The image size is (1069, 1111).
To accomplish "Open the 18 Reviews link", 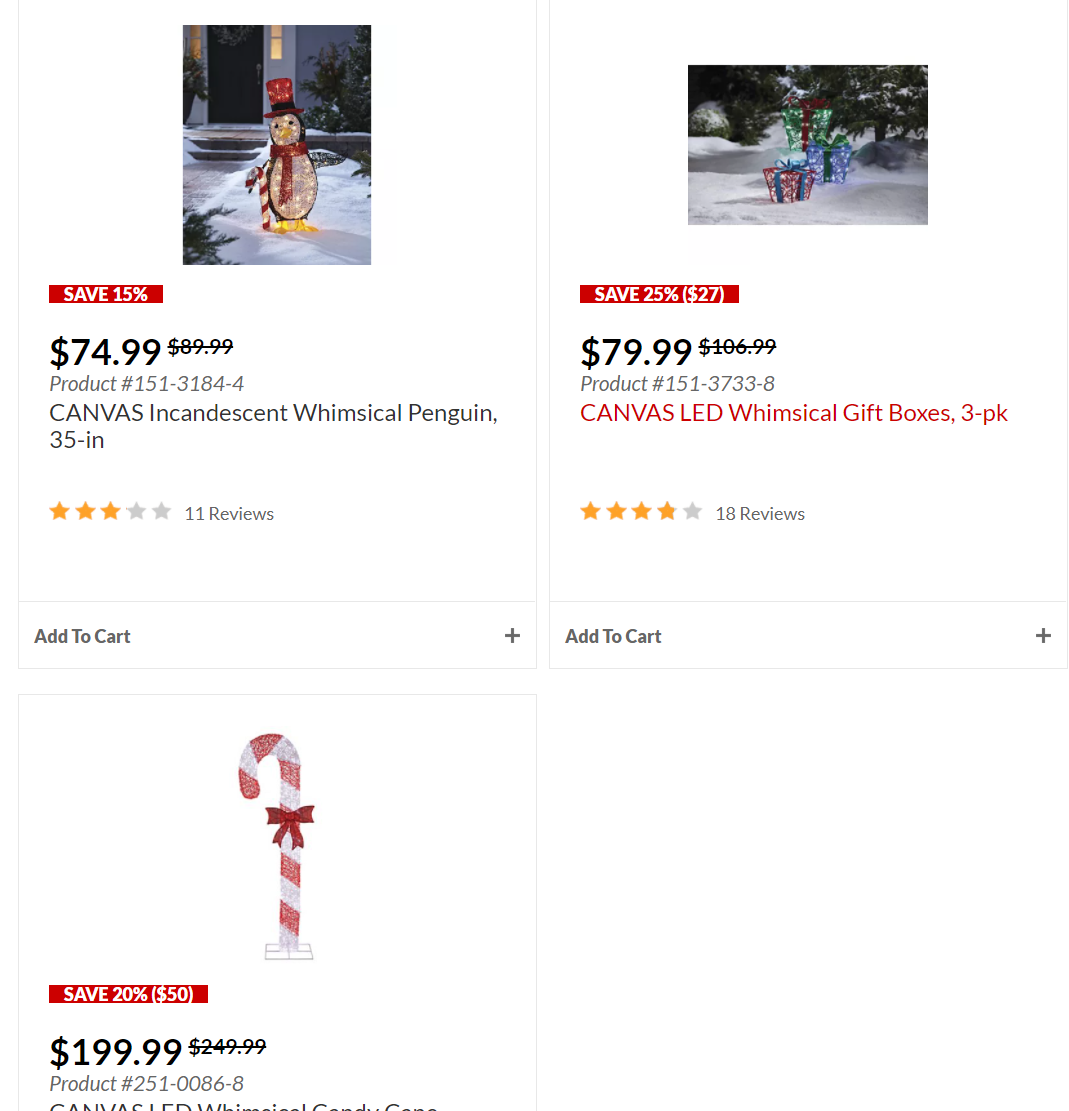I will click(x=760, y=514).
